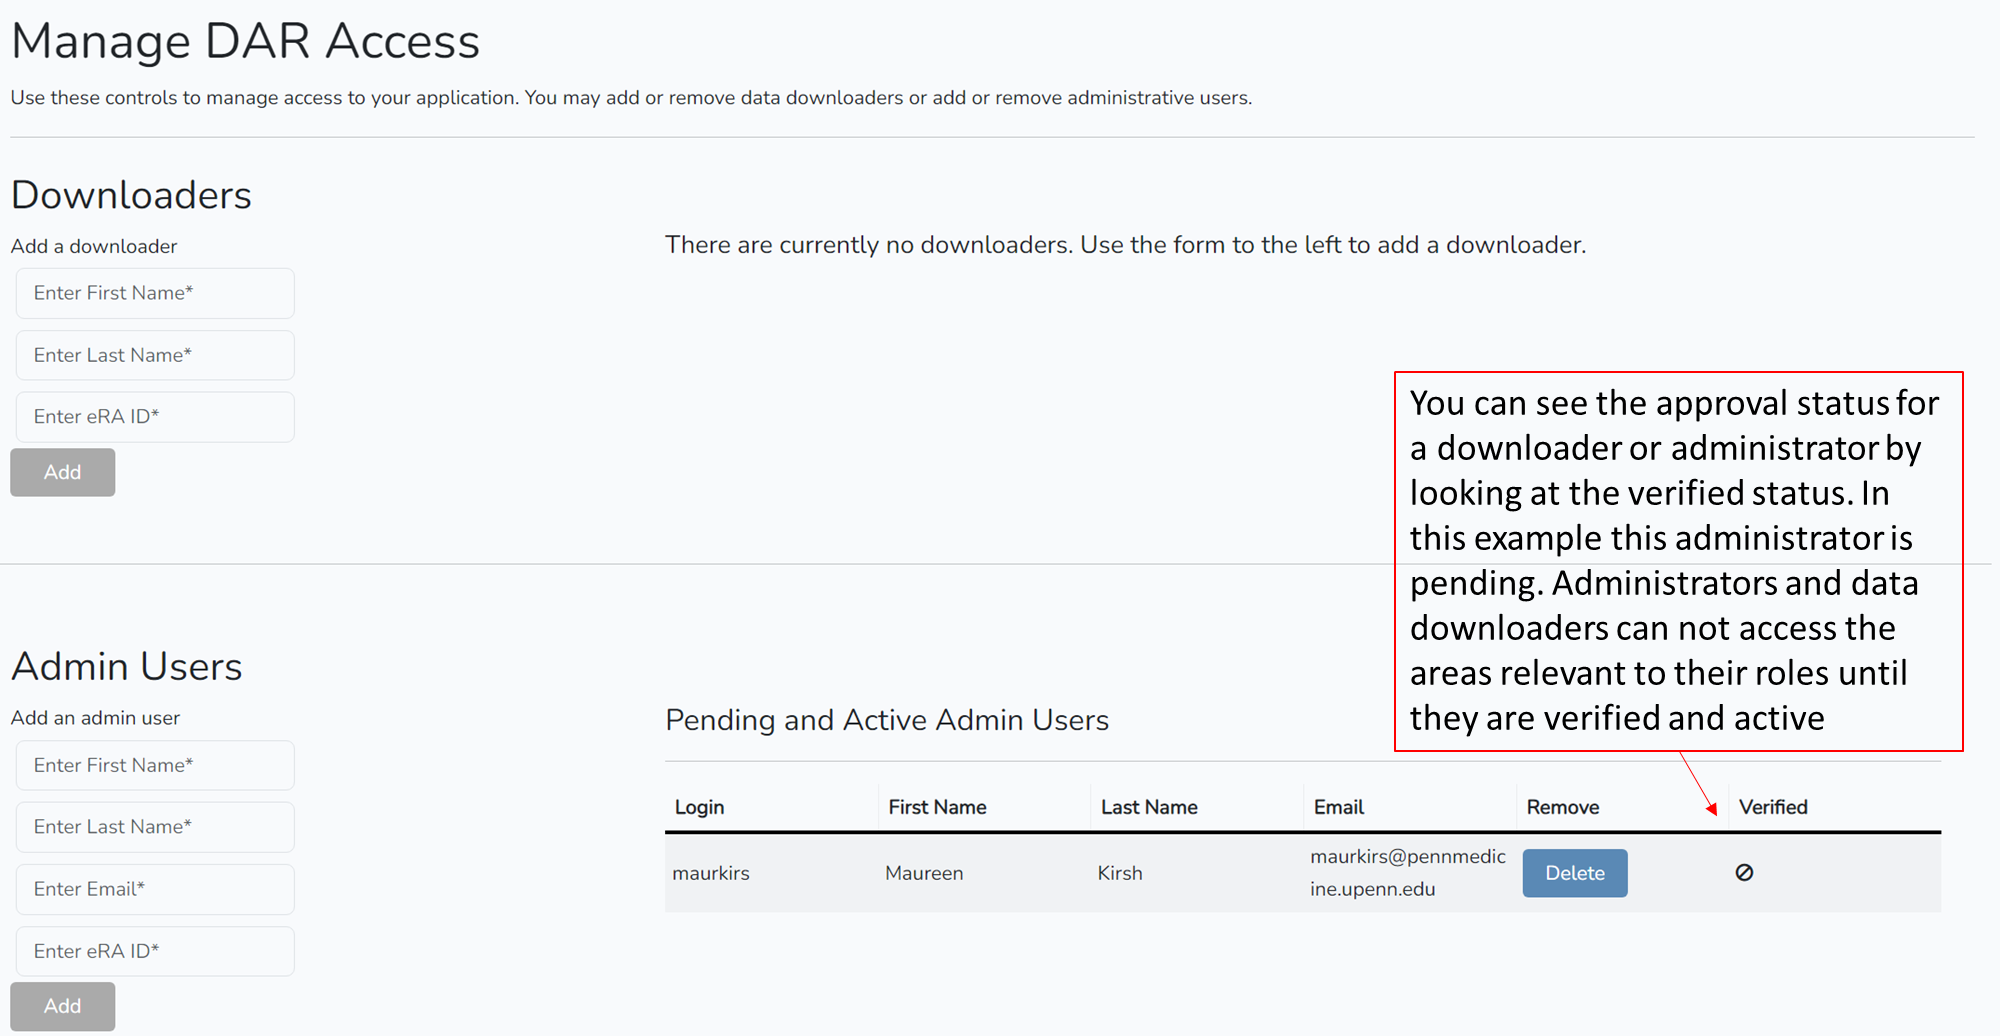Select the maurkirs login cell

711,873
